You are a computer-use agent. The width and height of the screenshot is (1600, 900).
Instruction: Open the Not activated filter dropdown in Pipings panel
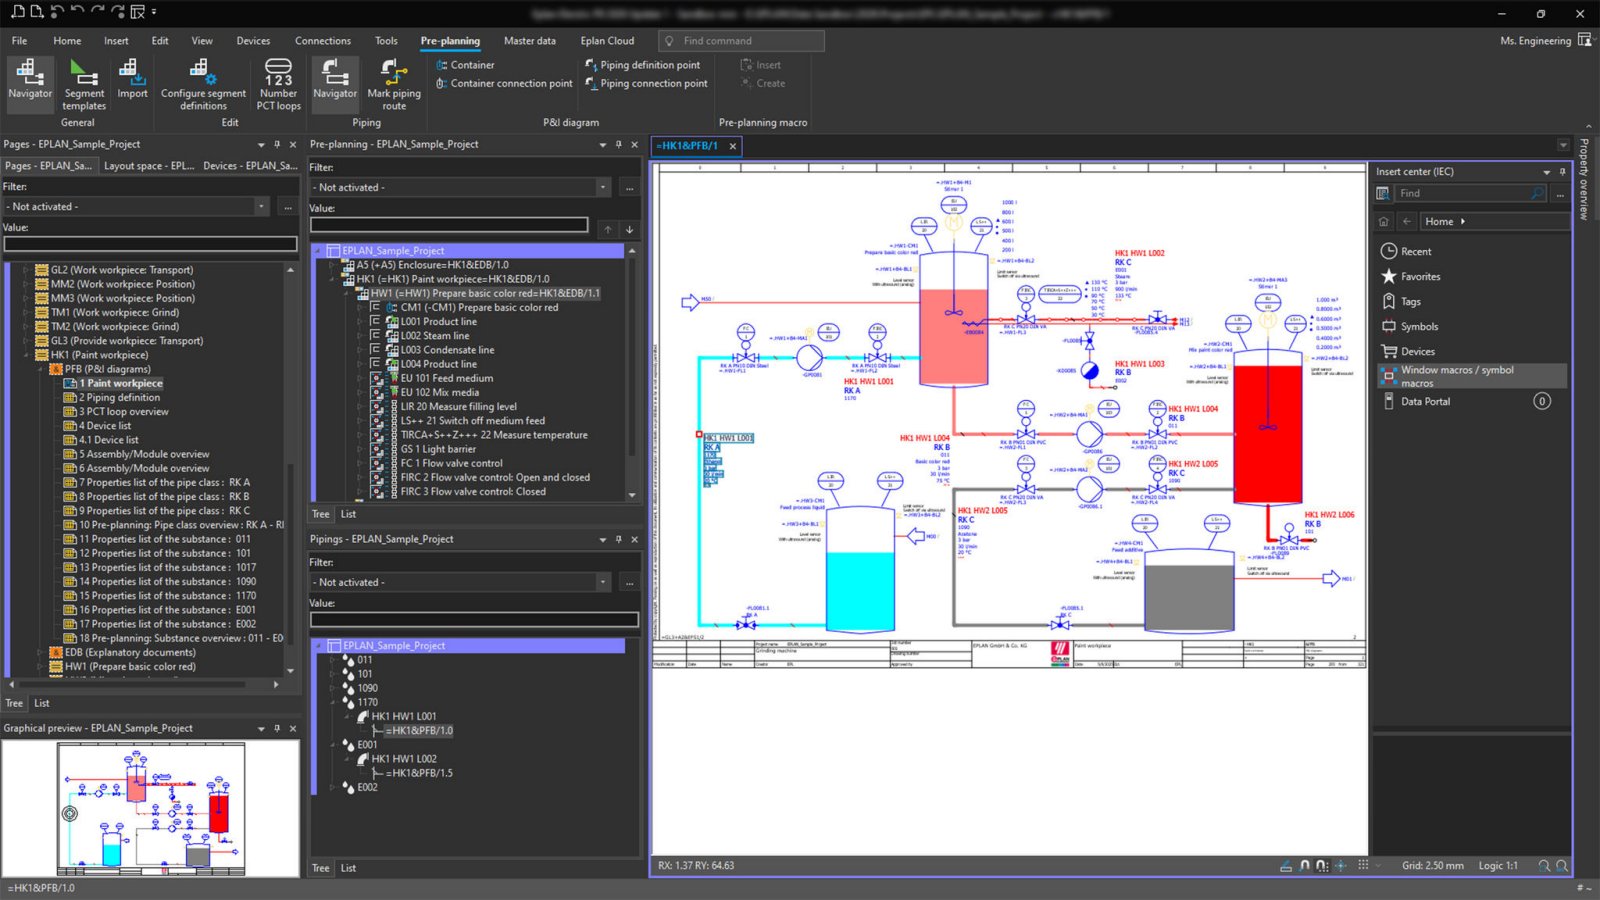click(x=604, y=582)
